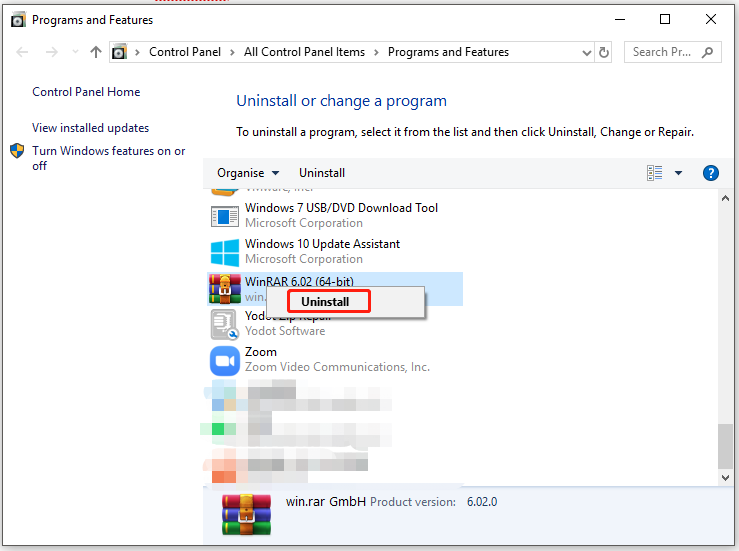Select Windows 7 USB/DVD Download Tool icon
Screen dimensions: 739x551
[x=224, y=216]
